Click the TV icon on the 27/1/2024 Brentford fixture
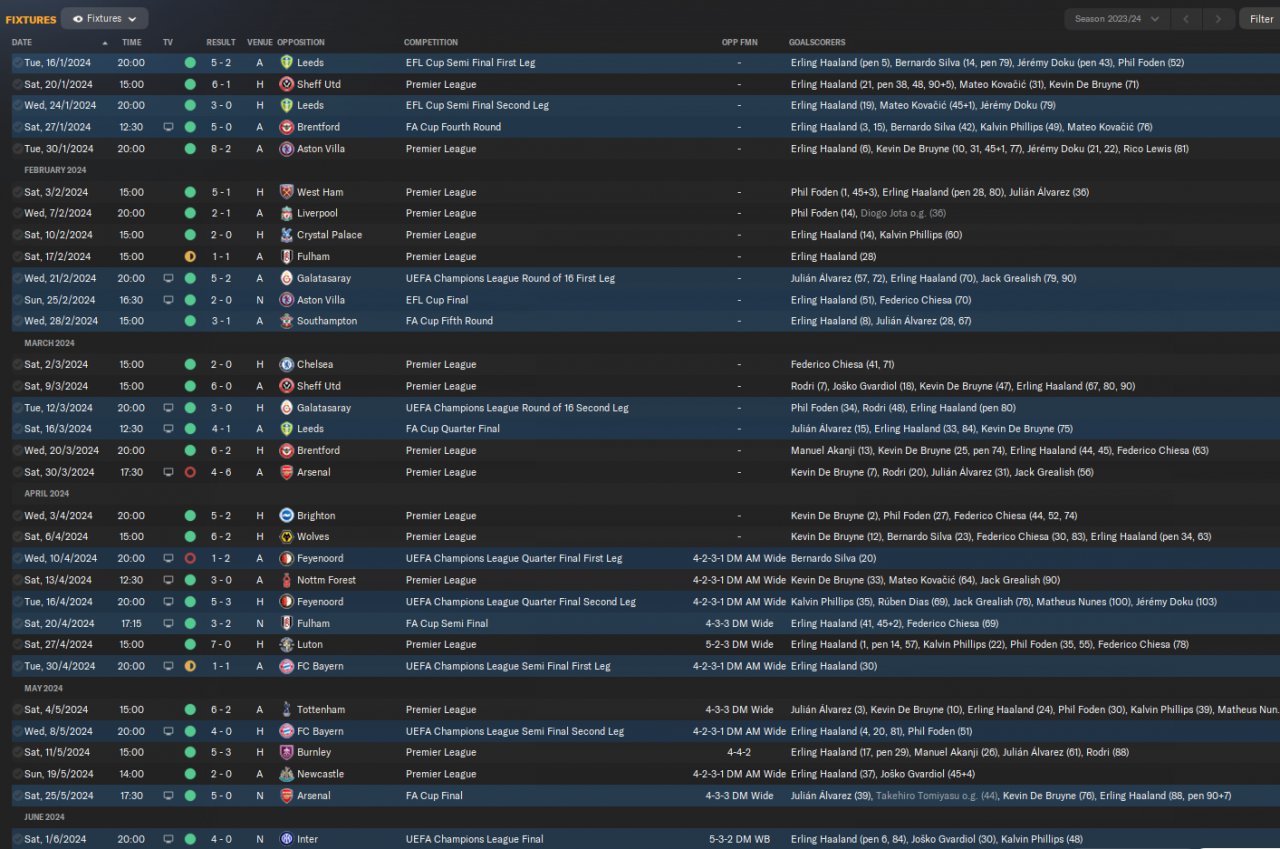The width and height of the screenshot is (1280, 849). coord(168,127)
